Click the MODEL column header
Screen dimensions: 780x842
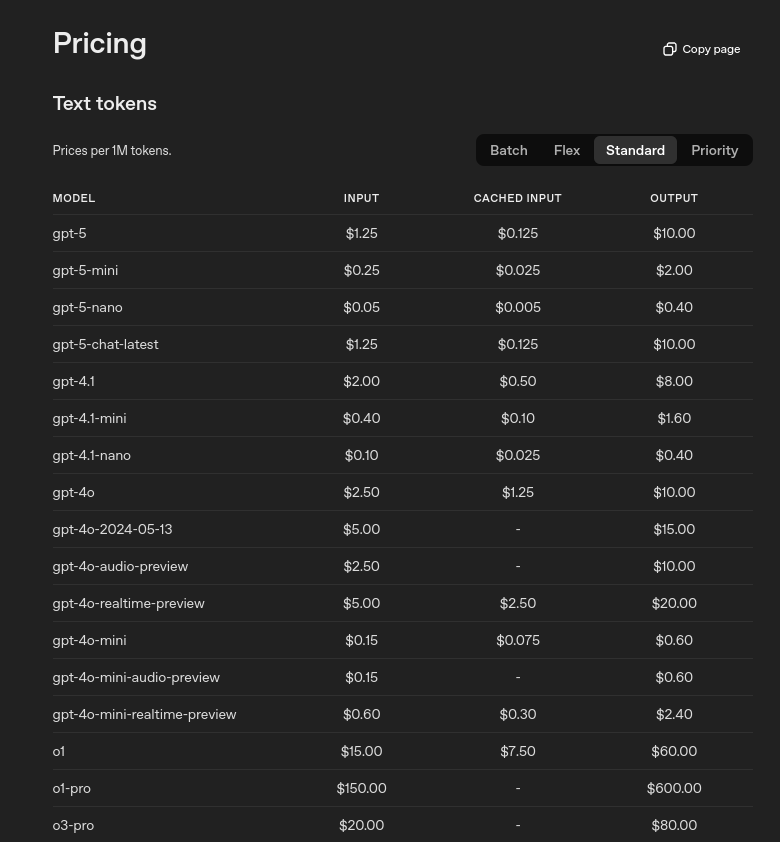click(x=74, y=198)
